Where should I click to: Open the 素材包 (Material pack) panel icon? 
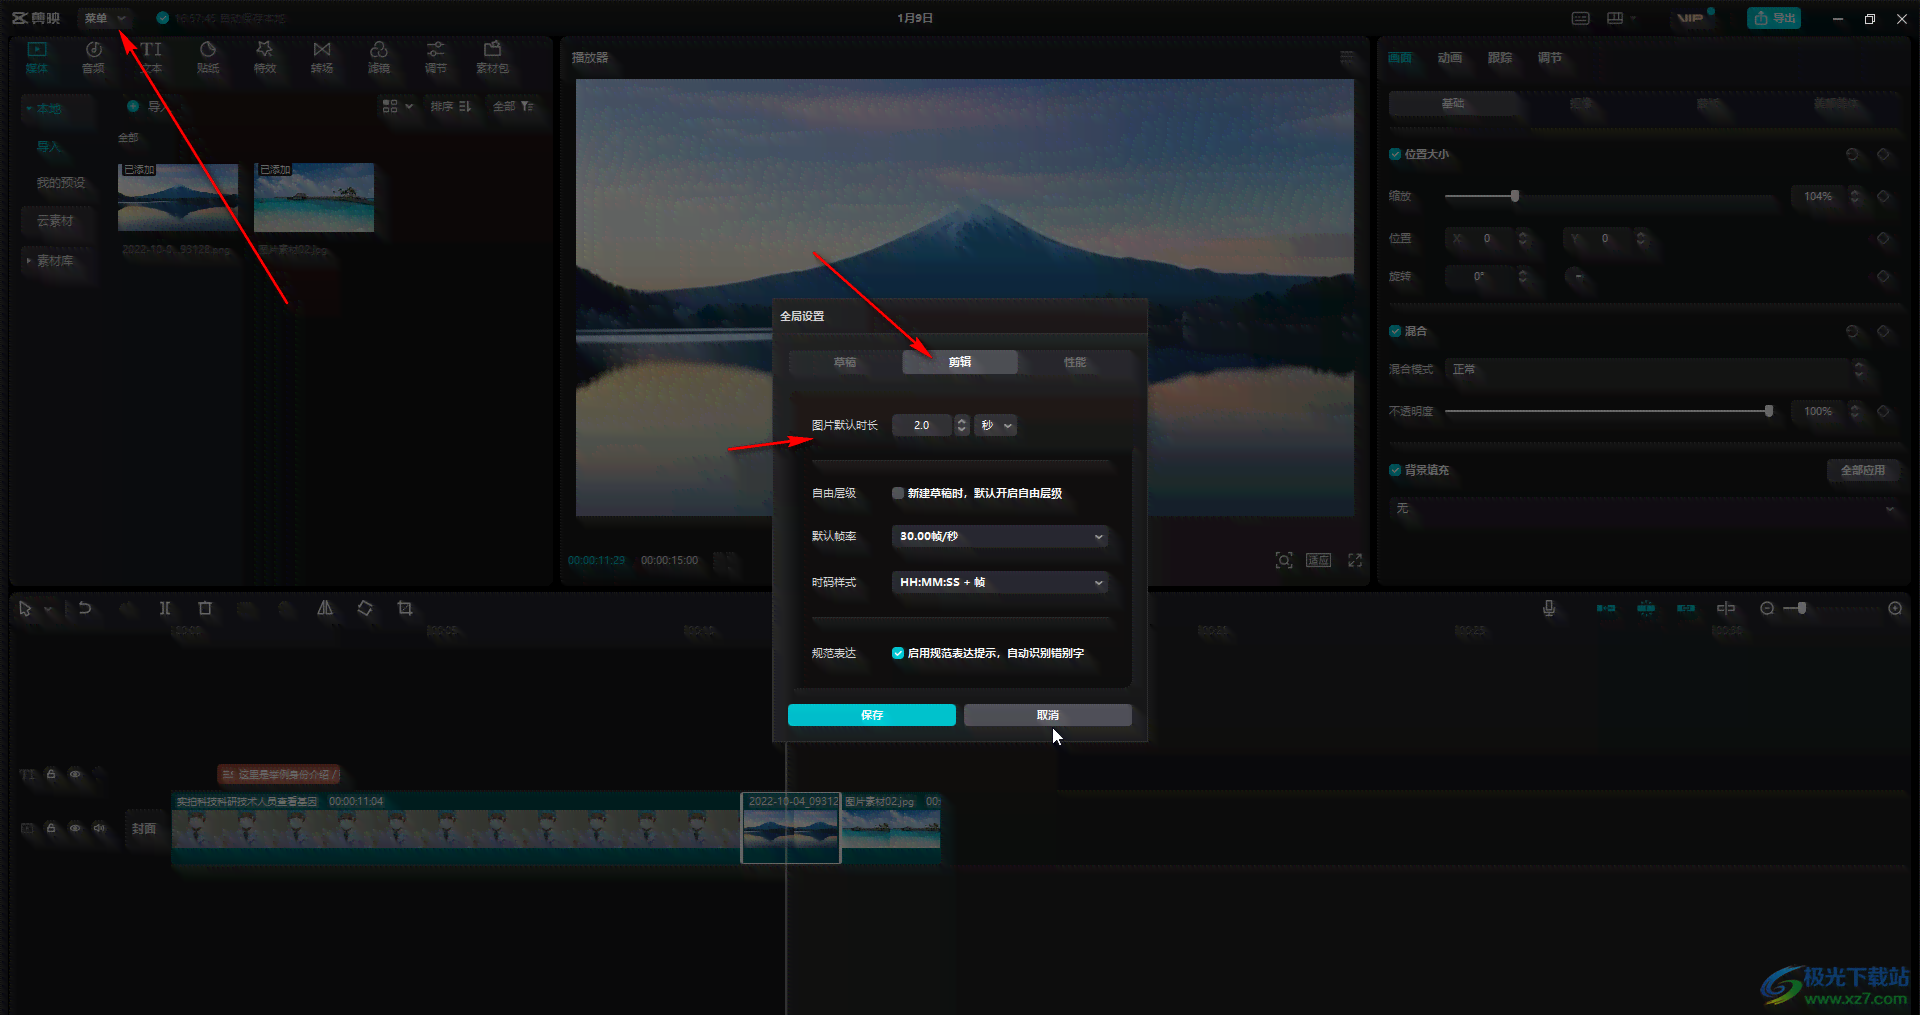click(492, 57)
